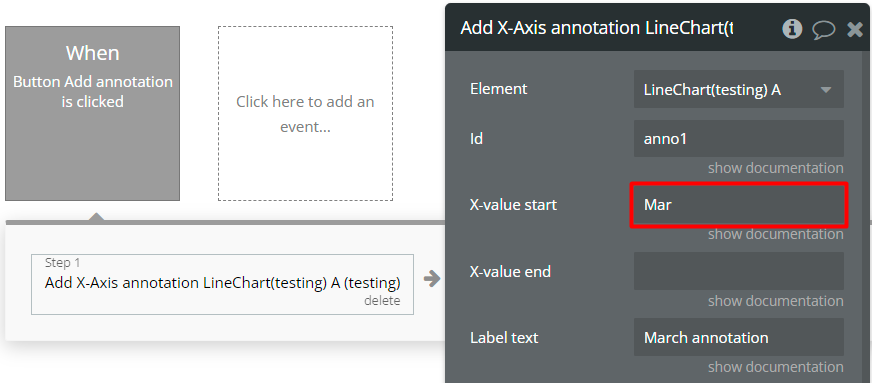The width and height of the screenshot is (872, 383).
Task: Show documentation under X-value end
Action: pyautogui.click(x=775, y=301)
